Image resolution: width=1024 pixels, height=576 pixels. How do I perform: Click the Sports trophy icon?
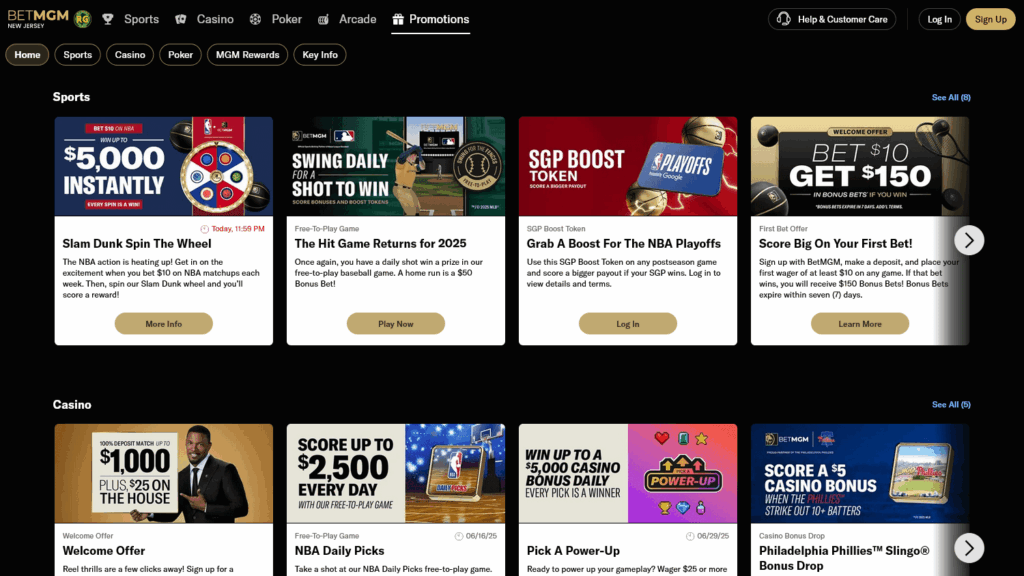tap(108, 19)
